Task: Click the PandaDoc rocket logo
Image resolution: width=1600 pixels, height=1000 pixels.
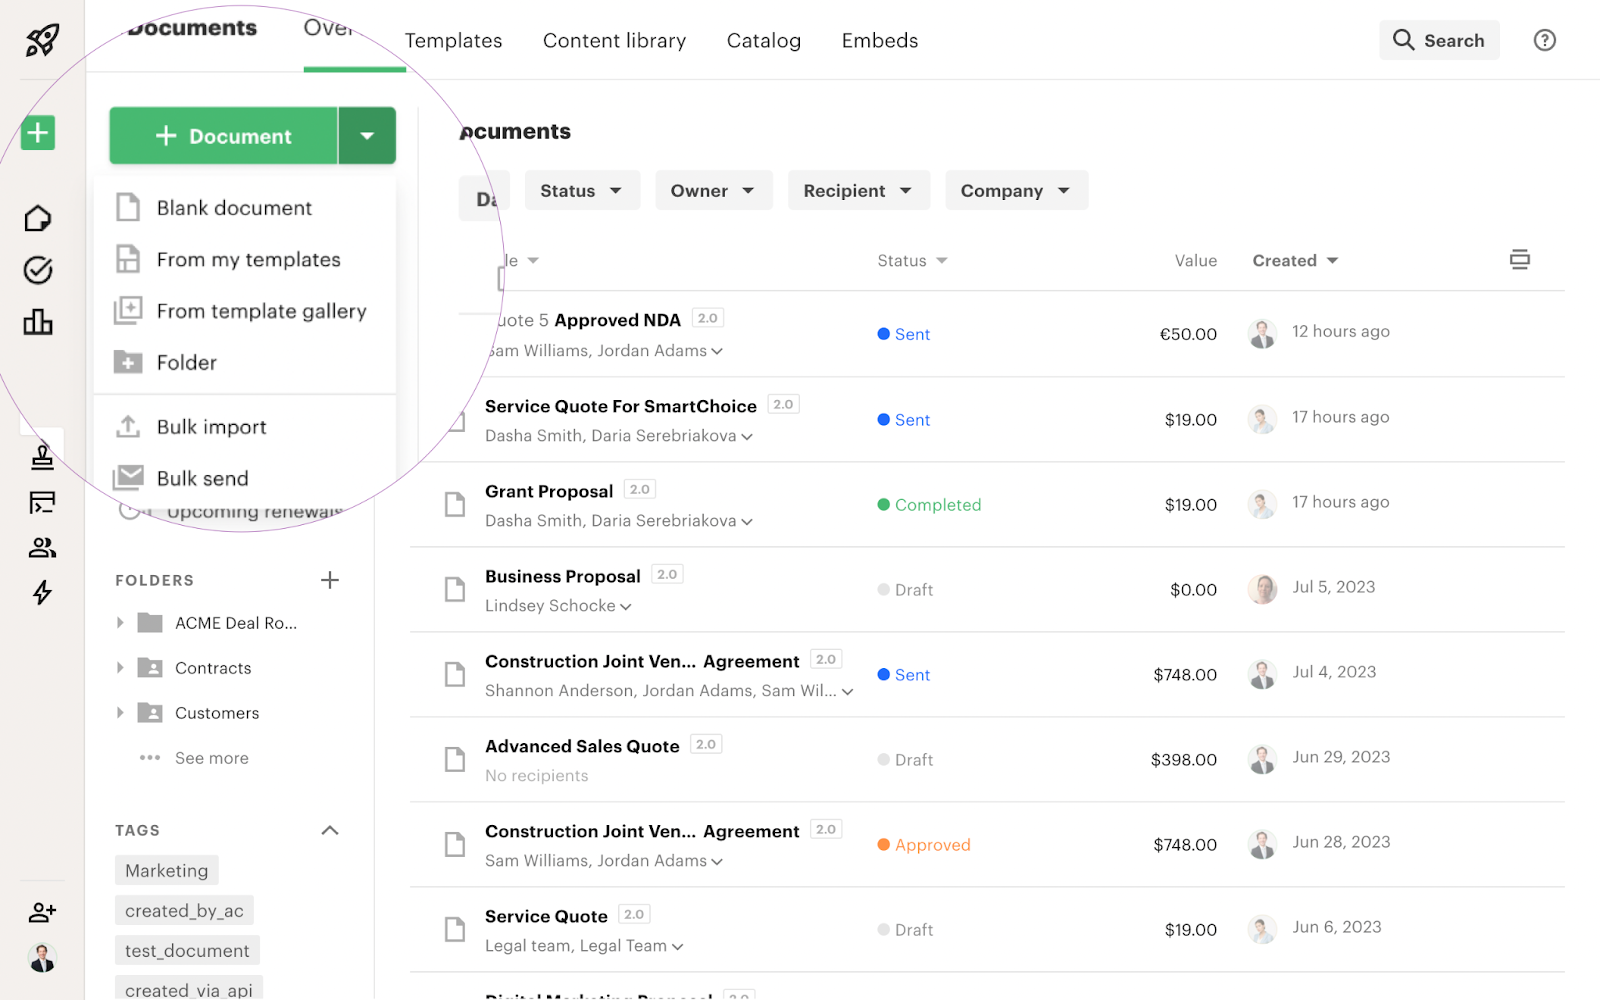Action: pyautogui.click(x=42, y=40)
